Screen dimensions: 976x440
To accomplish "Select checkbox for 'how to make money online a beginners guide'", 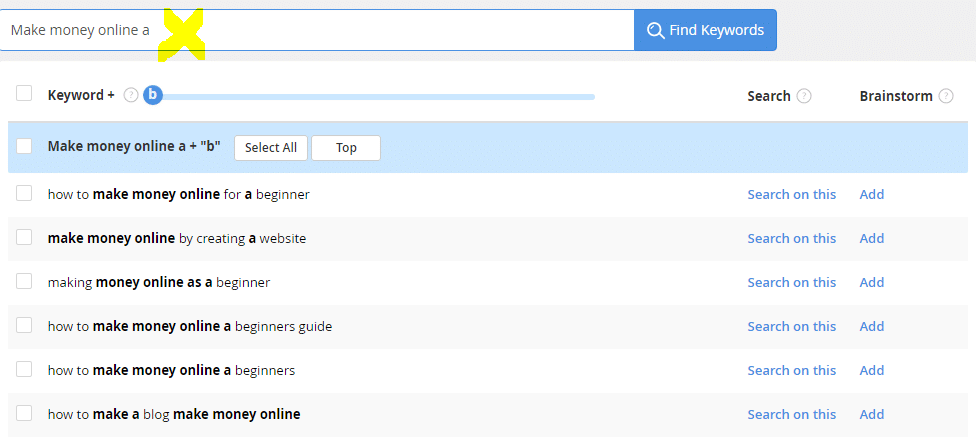I will [x=24, y=325].
